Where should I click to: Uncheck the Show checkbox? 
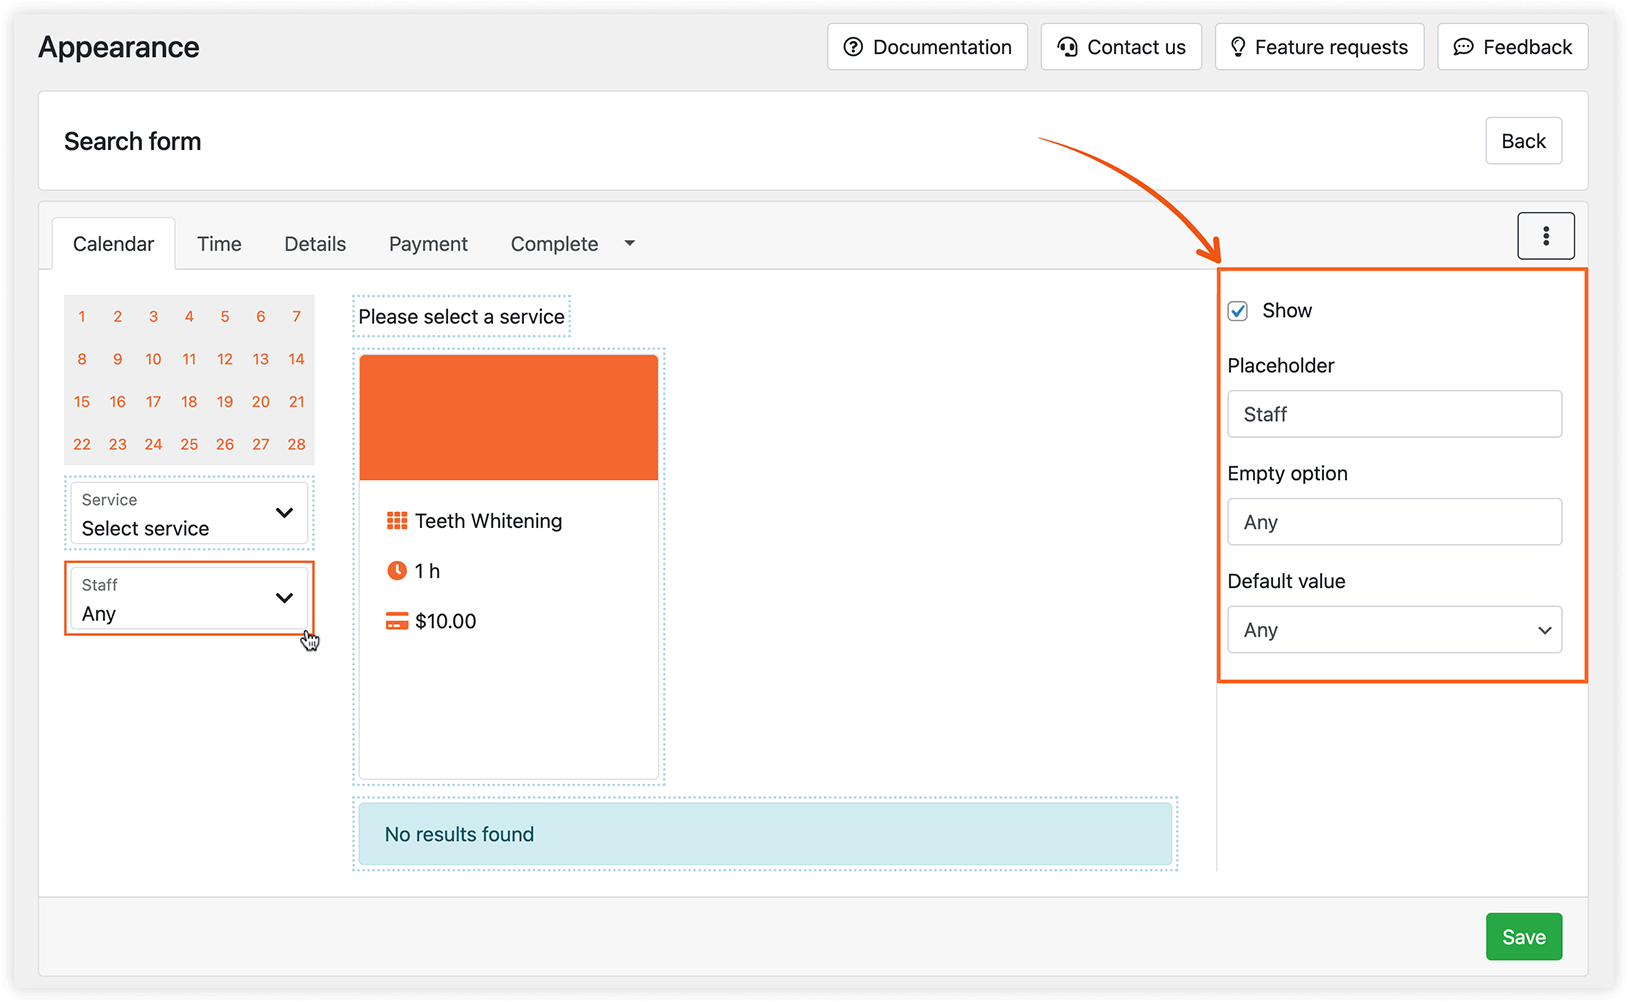pos(1238,311)
